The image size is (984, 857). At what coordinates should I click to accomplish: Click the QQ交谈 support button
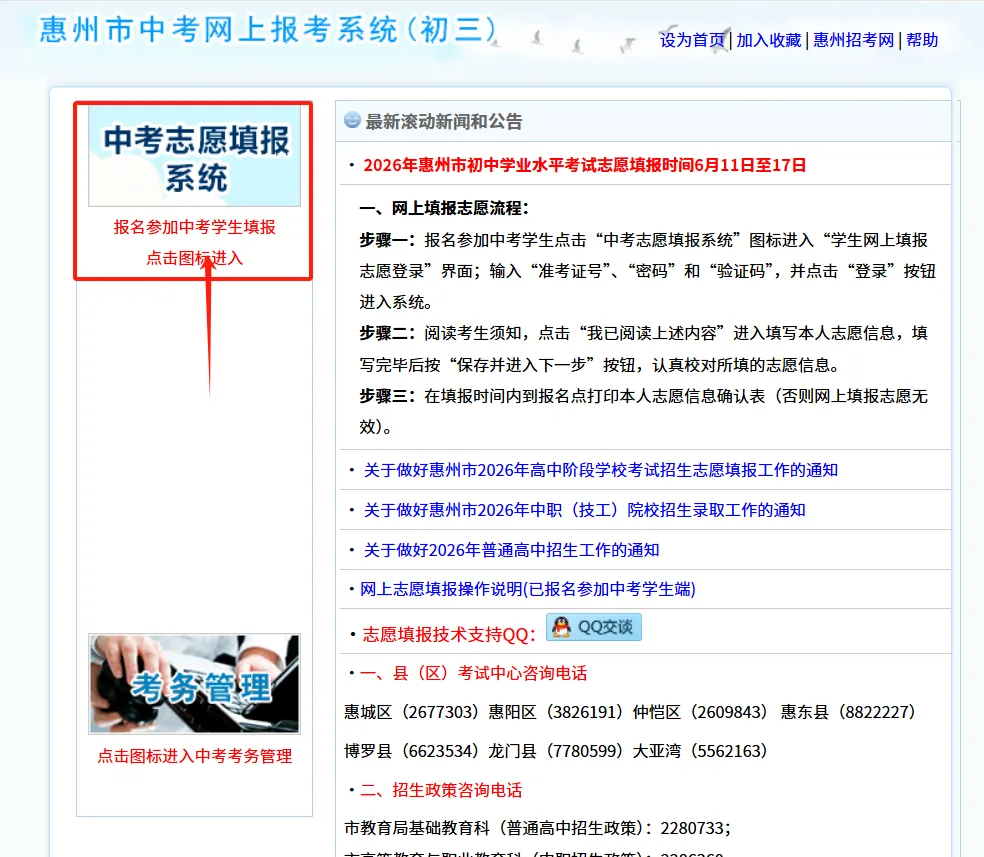[x=594, y=627]
